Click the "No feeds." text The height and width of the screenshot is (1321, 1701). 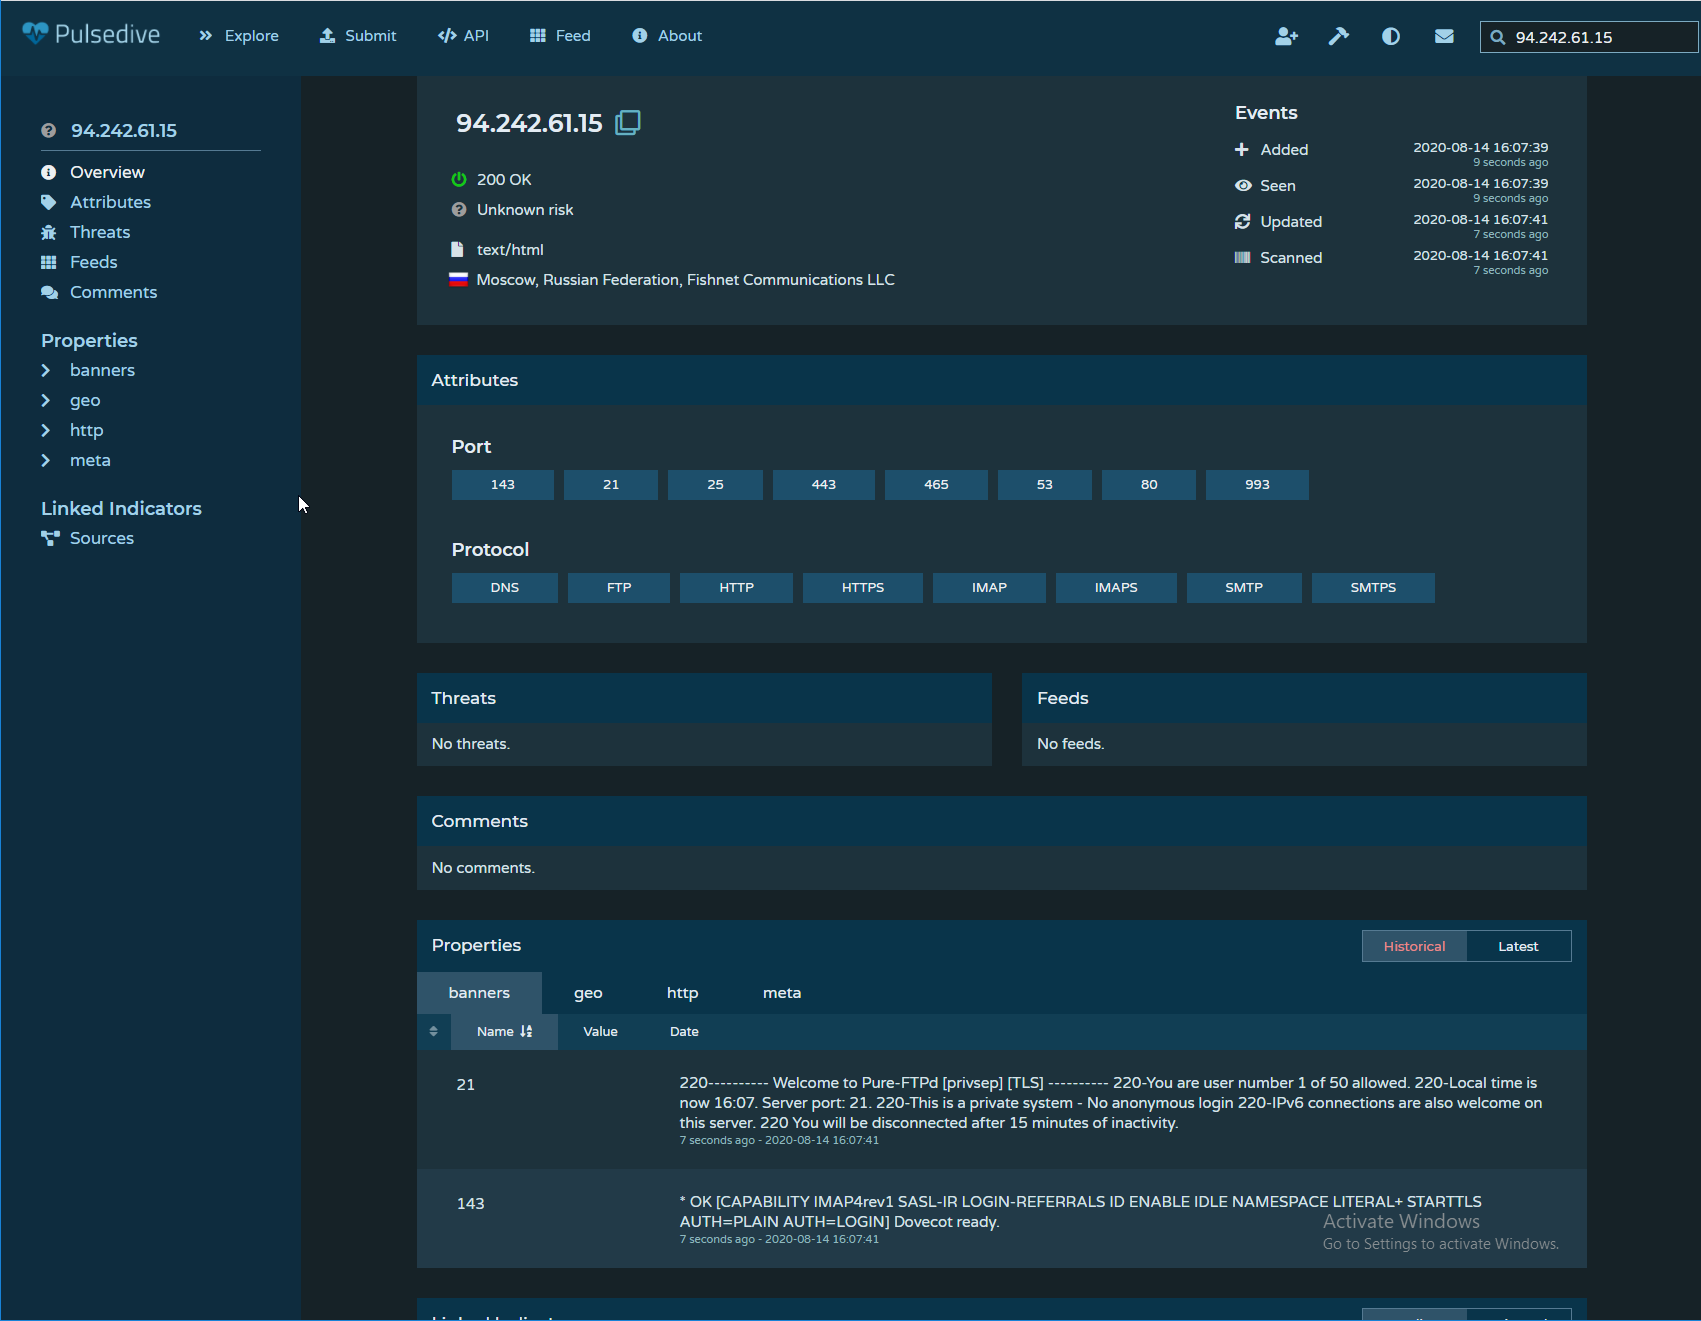tap(1071, 744)
